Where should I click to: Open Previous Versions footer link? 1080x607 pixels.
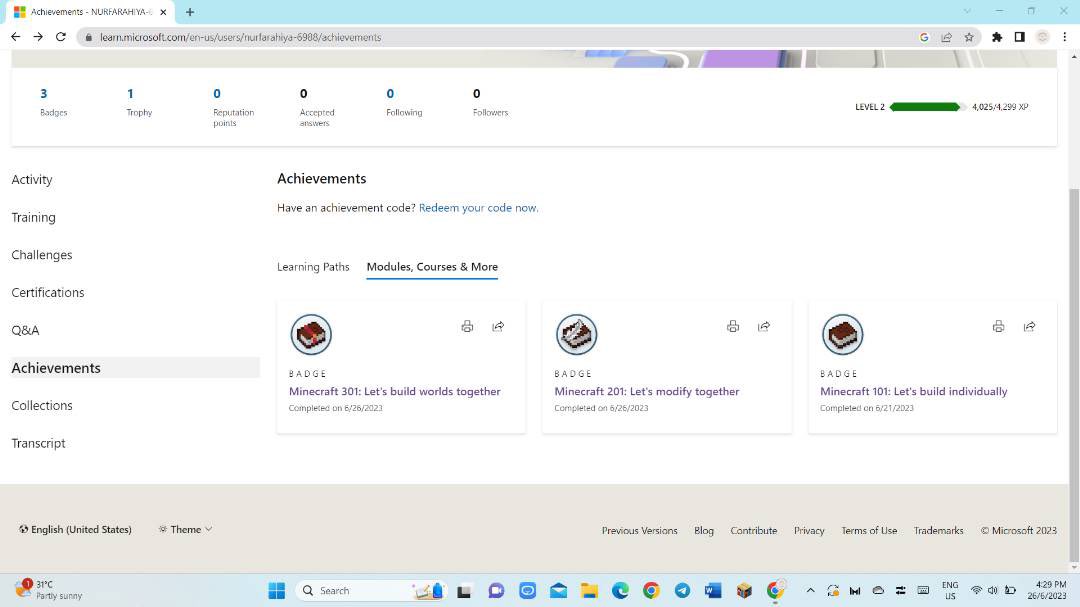(639, 531)
